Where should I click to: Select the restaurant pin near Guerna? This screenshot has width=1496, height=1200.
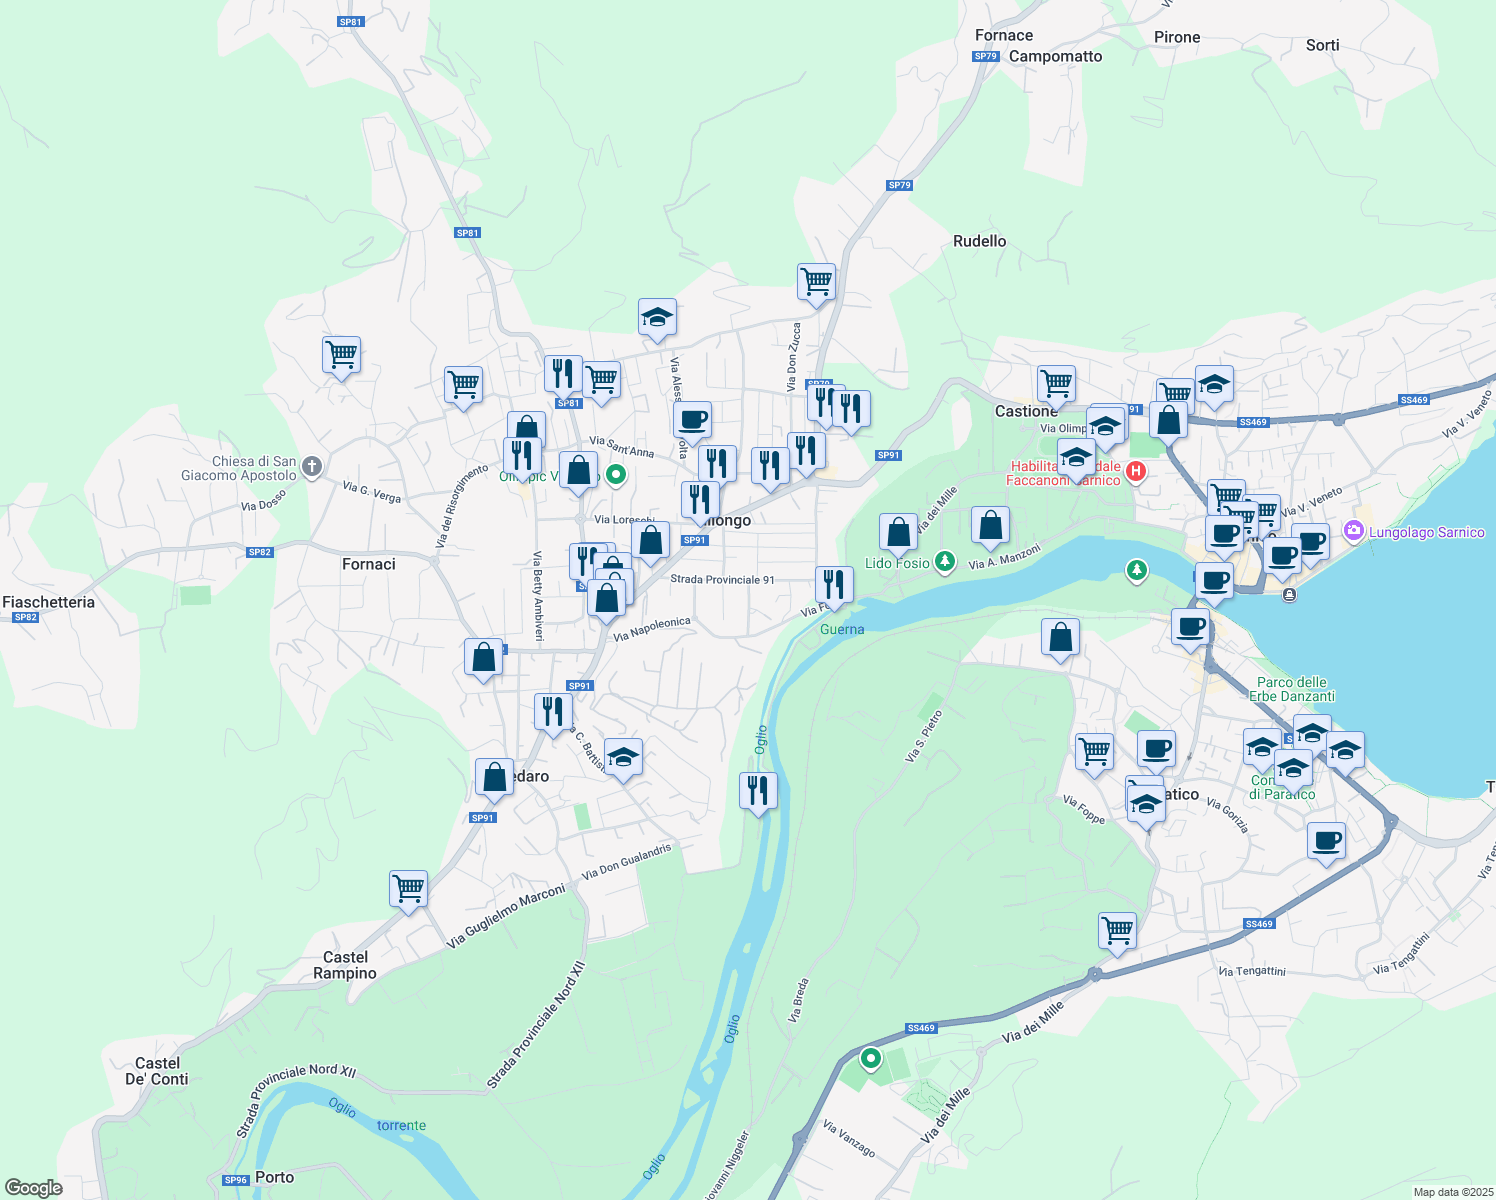[834, 585]
